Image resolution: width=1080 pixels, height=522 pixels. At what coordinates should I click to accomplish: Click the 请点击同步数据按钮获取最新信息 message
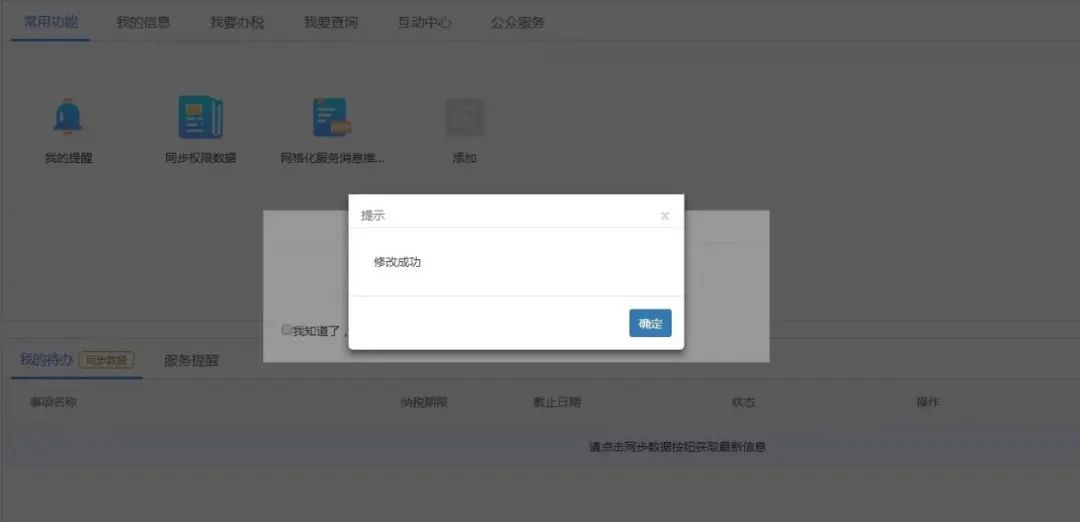click(678, 447)
